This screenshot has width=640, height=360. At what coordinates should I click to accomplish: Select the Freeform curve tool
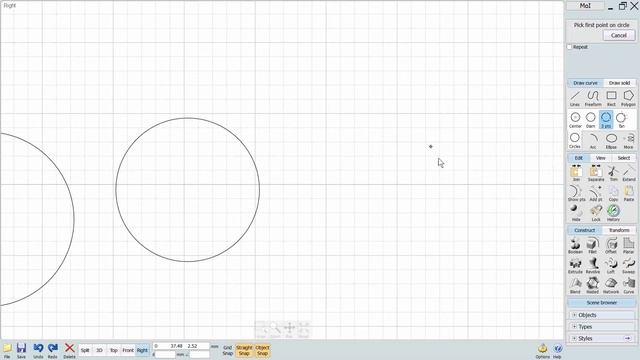593,98
